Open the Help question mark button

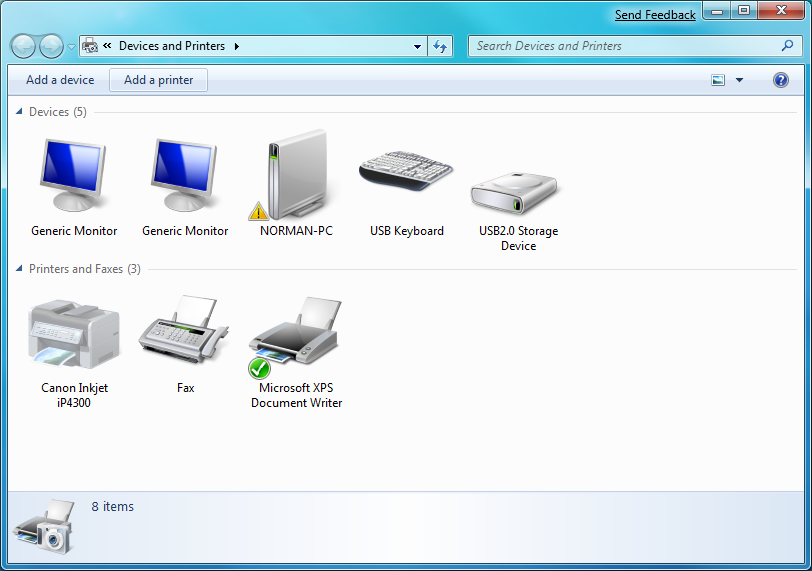click(781, 80)
